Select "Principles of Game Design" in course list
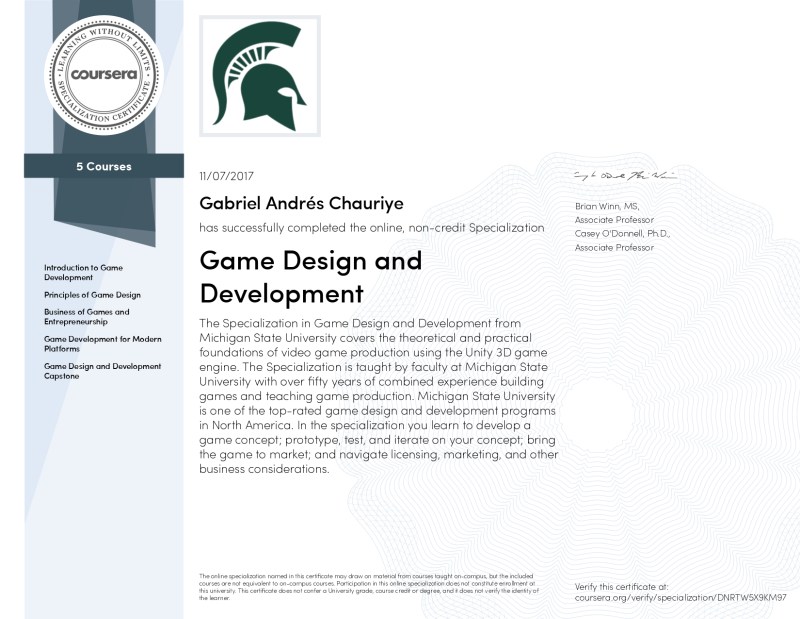The width and height of the screenshot is (800, 619). pos(92,295)
